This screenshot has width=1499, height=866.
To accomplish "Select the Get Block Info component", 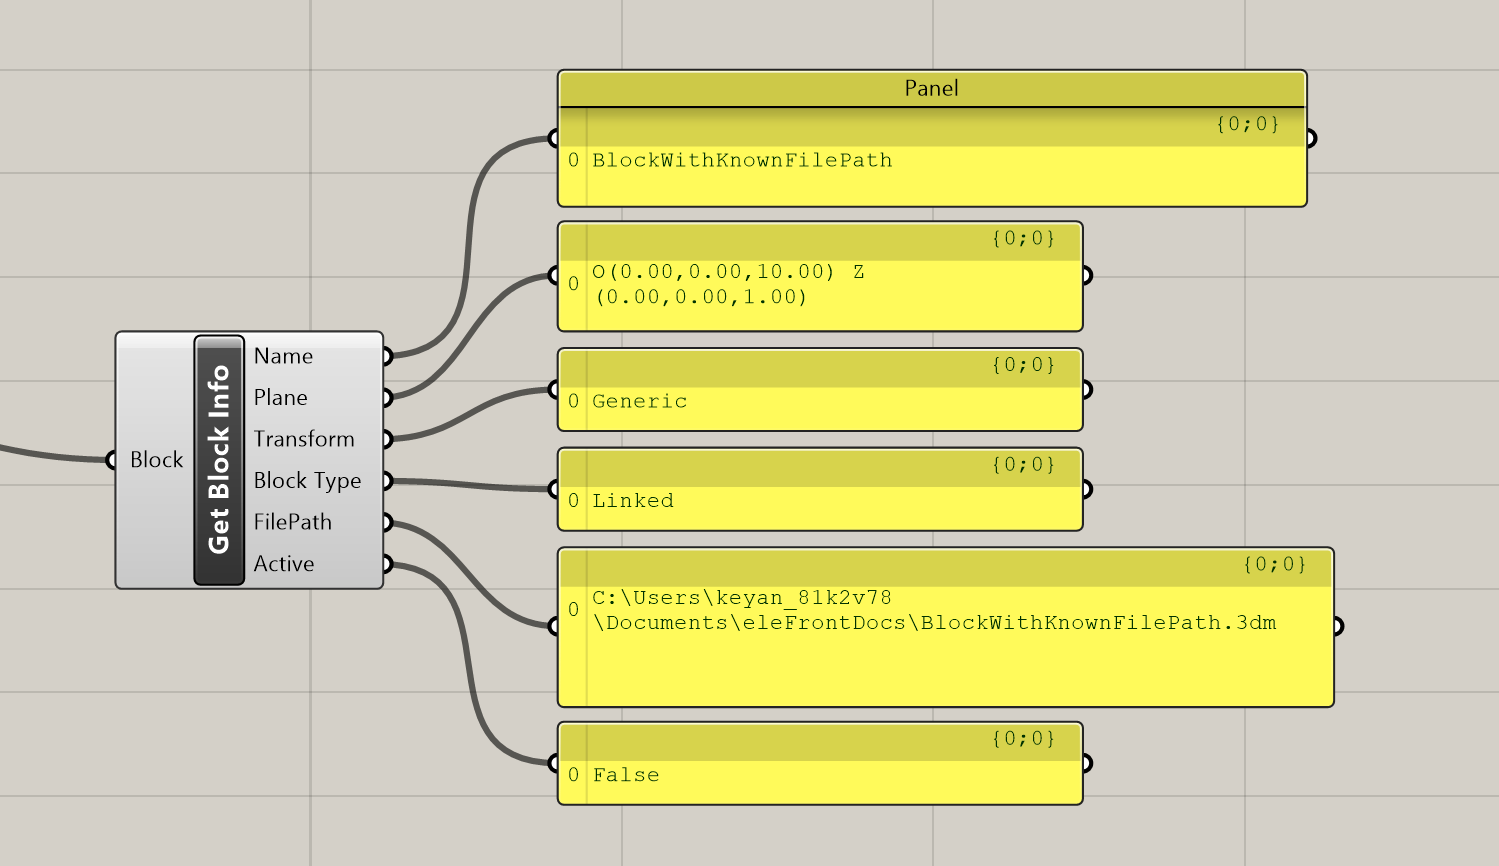I will [x=218, y=460].
